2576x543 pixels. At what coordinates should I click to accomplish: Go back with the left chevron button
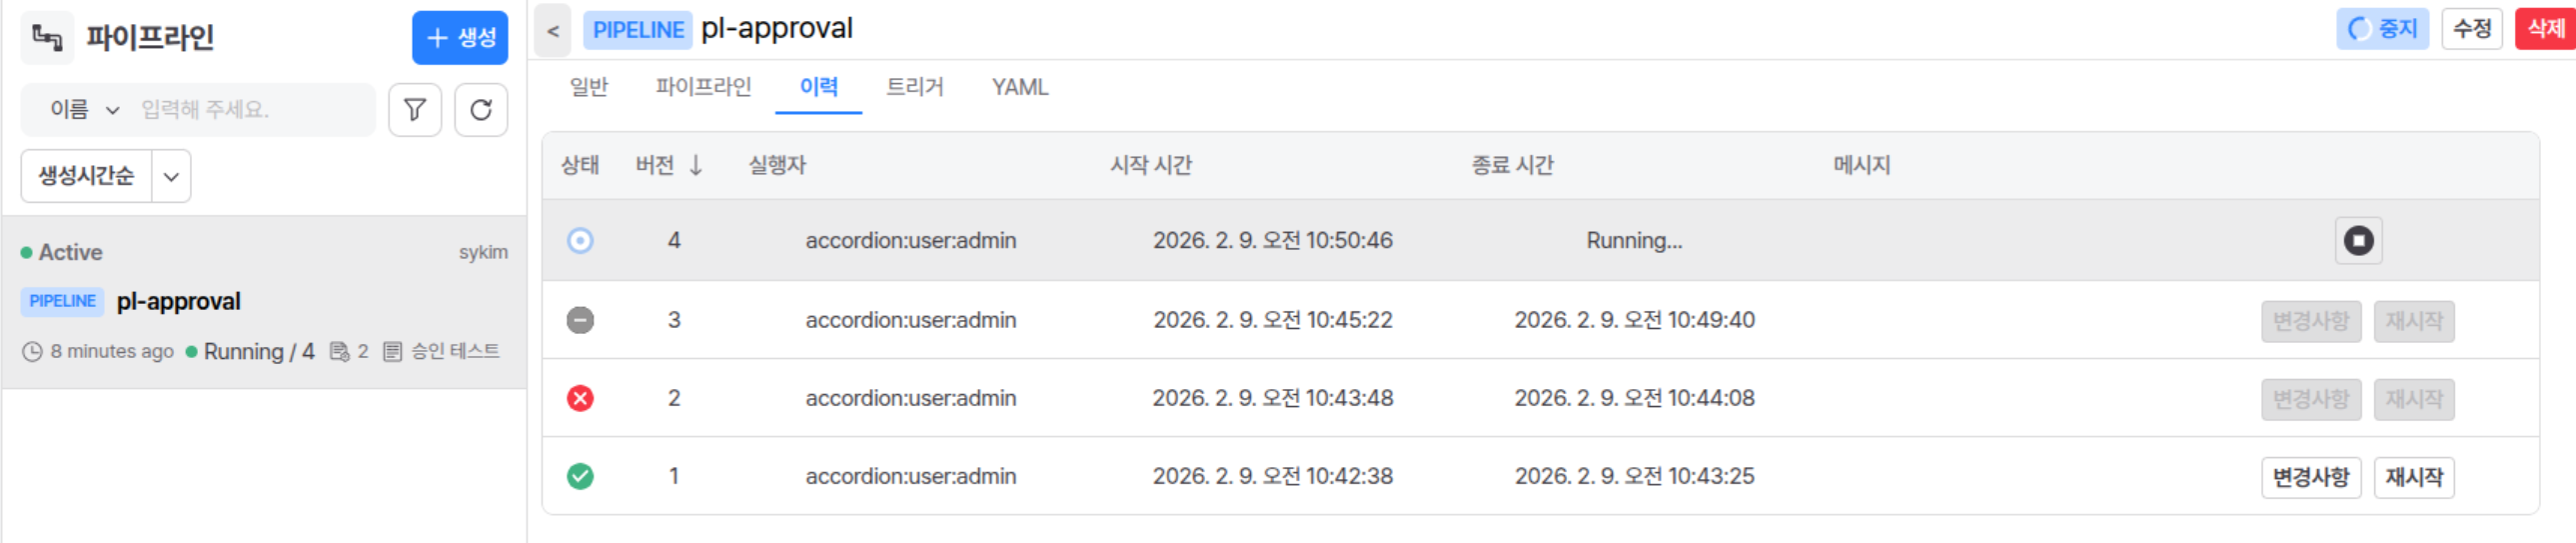pos(553,30)
